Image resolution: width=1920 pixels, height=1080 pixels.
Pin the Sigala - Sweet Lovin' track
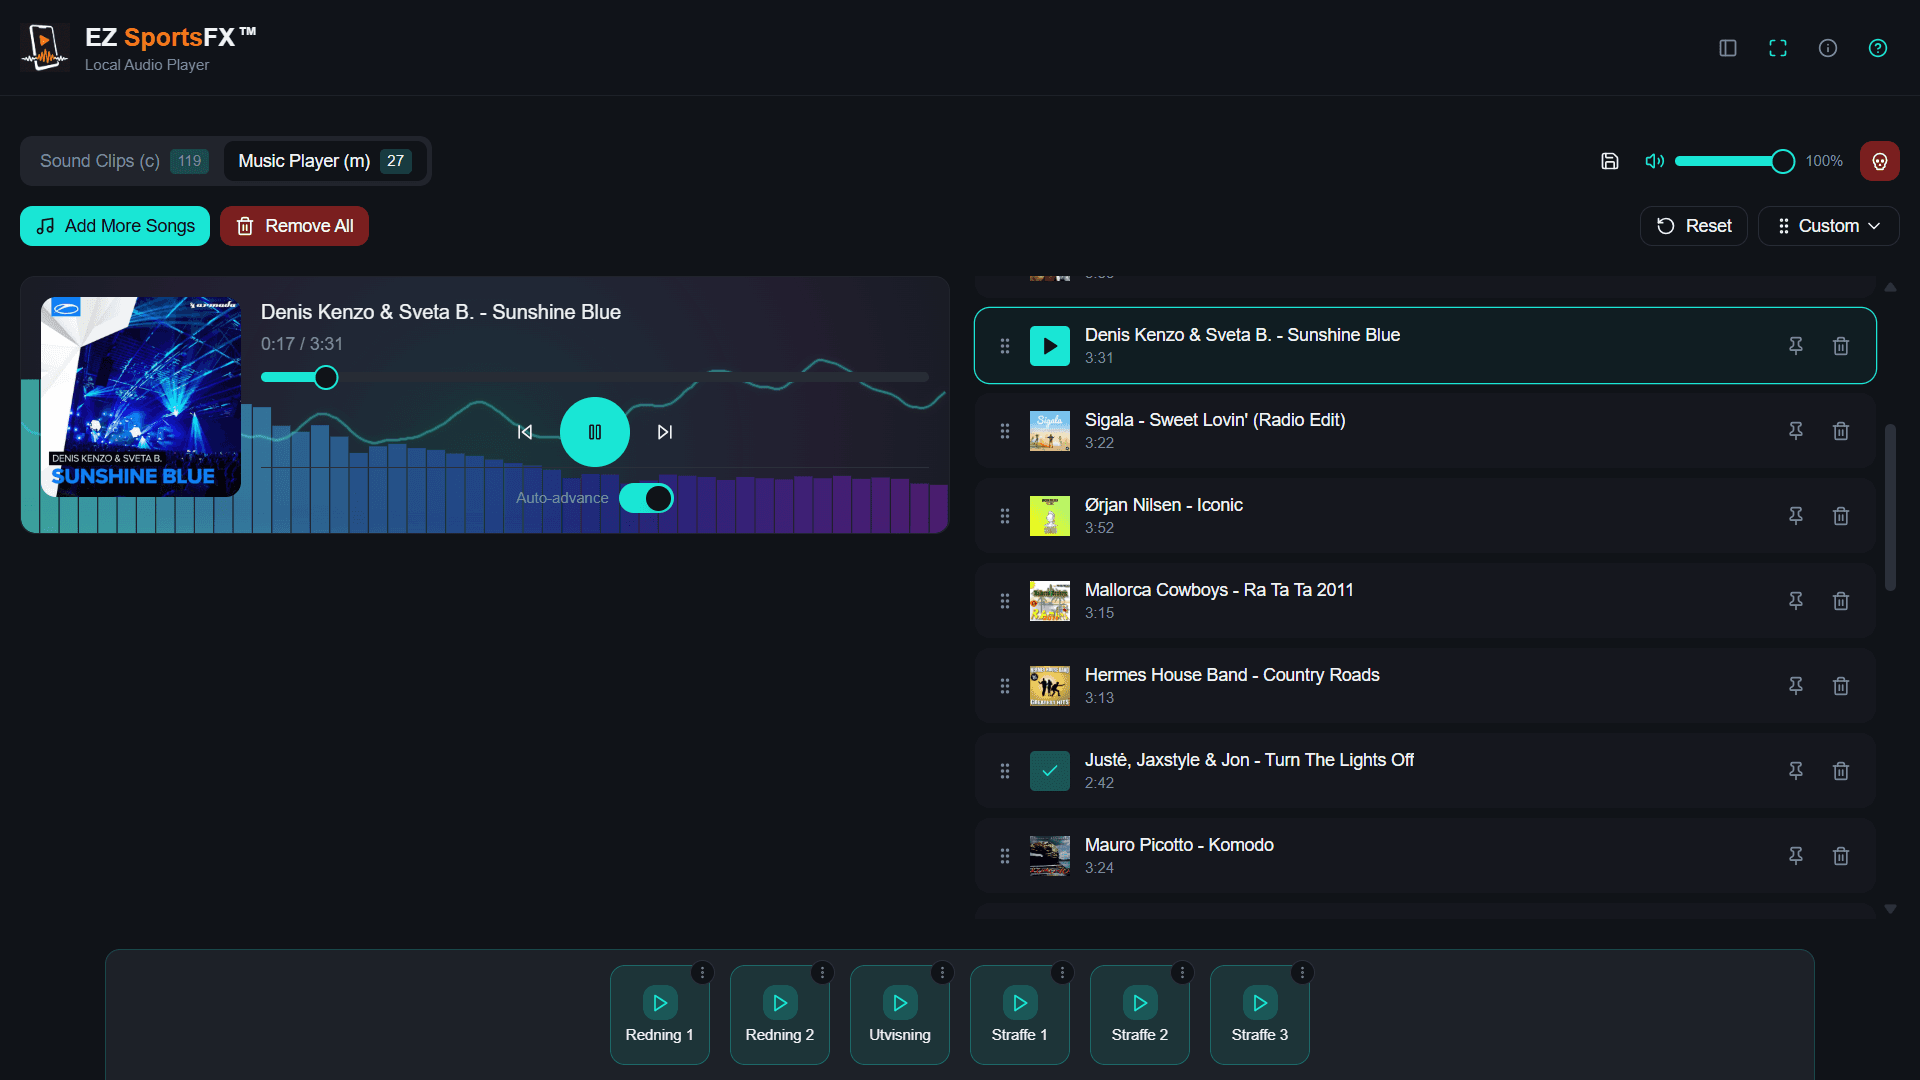click(x=1795, y=431)
